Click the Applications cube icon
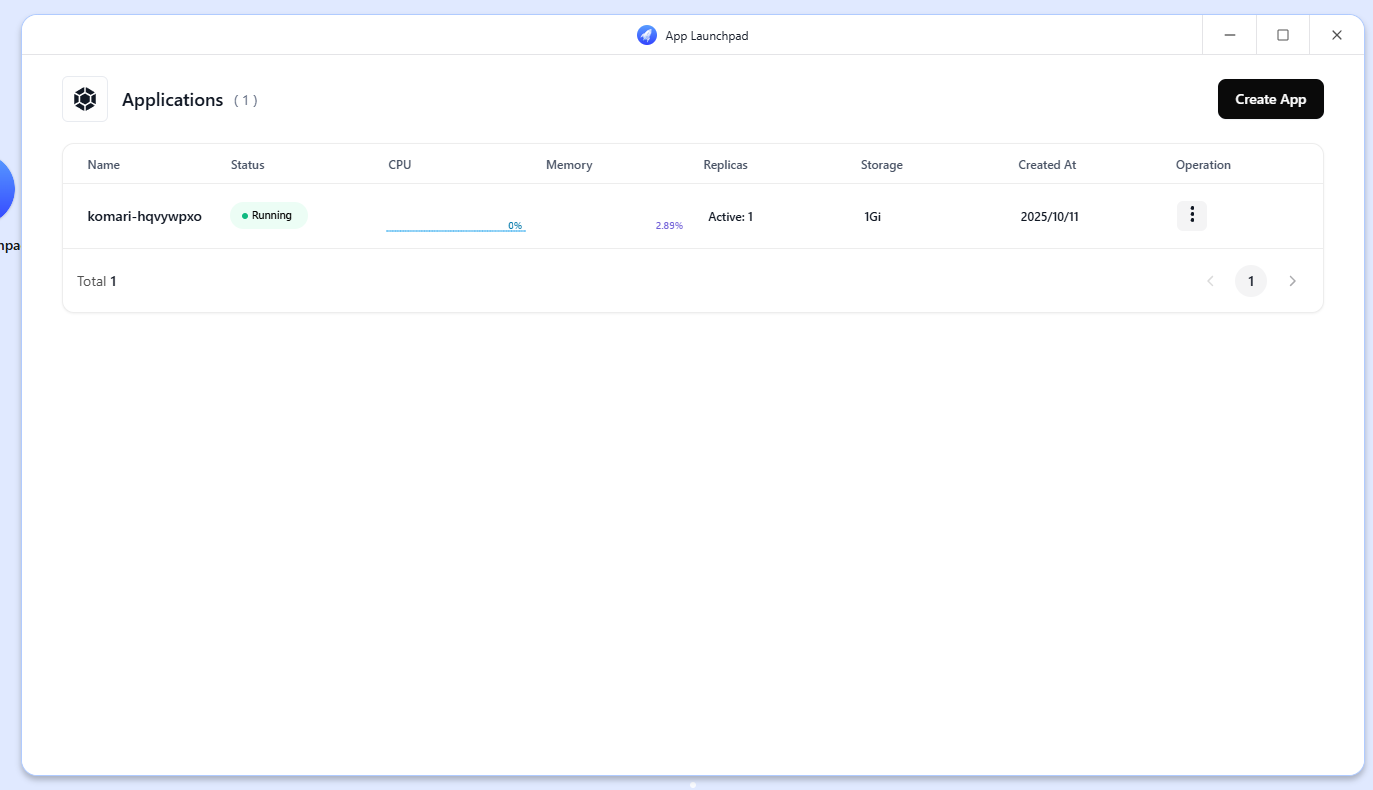Viewport: 1373px width, 790px height. [x=85, y=99]
